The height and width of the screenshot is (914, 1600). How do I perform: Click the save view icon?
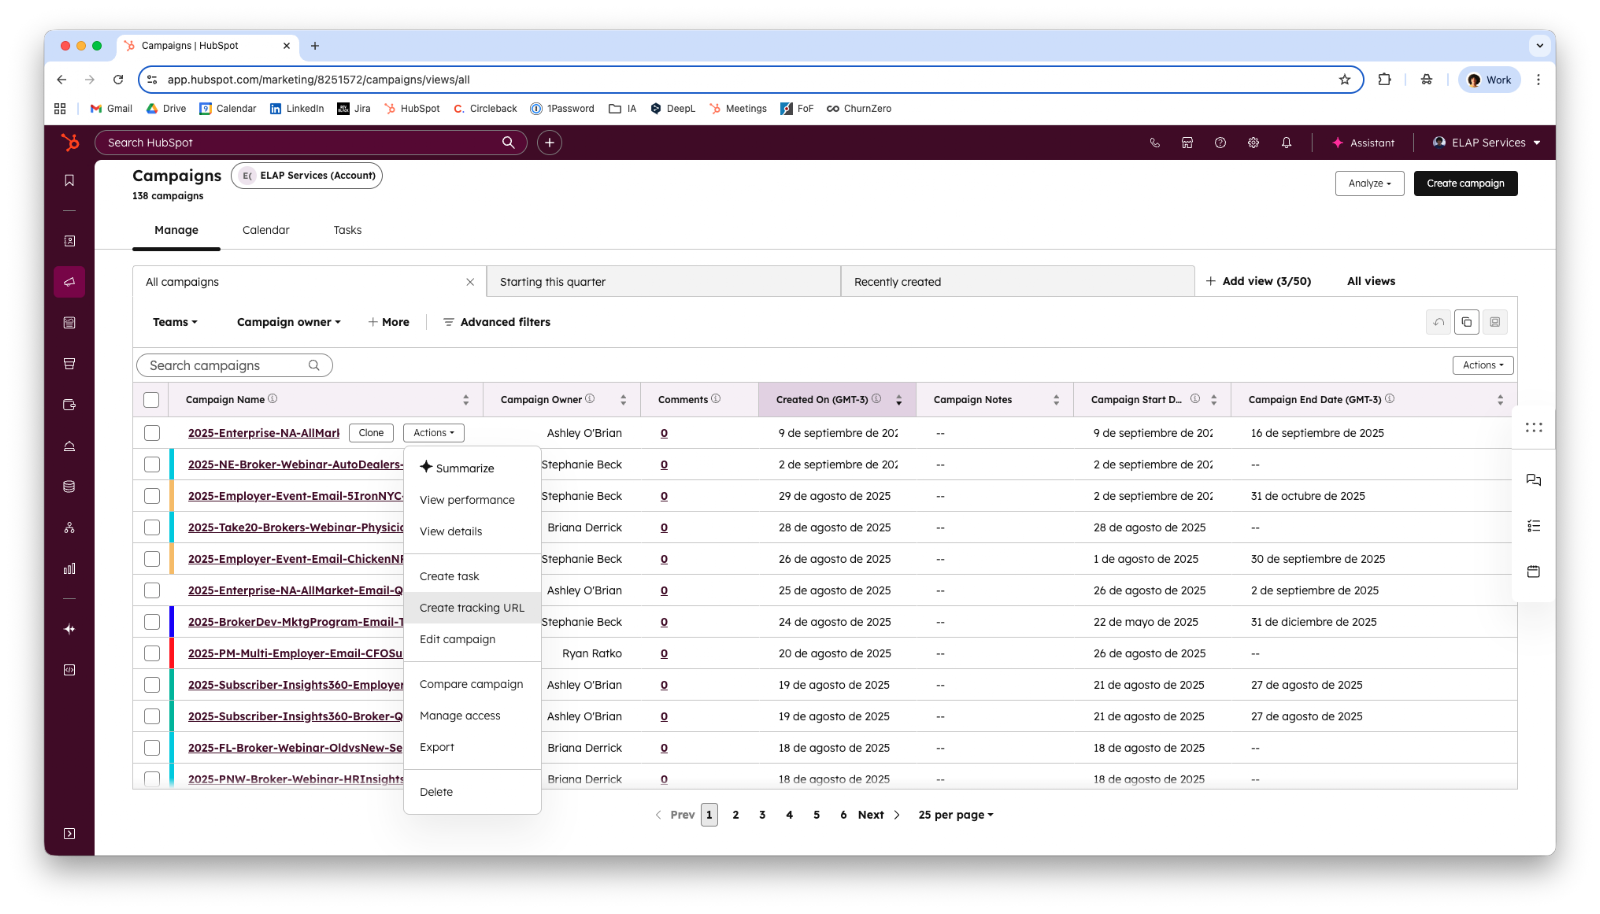(1495, 322)
